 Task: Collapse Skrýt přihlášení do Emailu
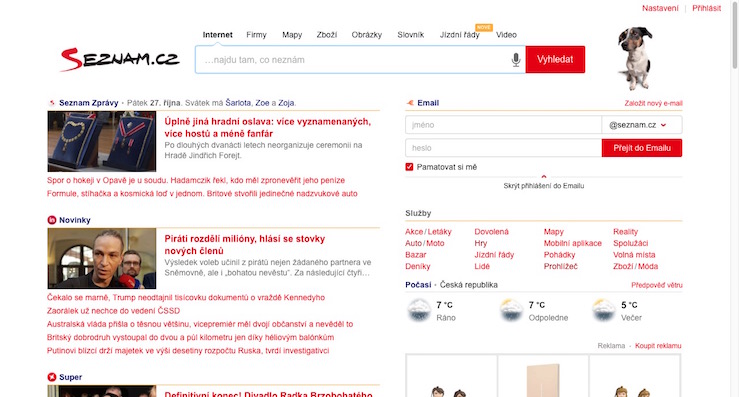pos(543,186)
